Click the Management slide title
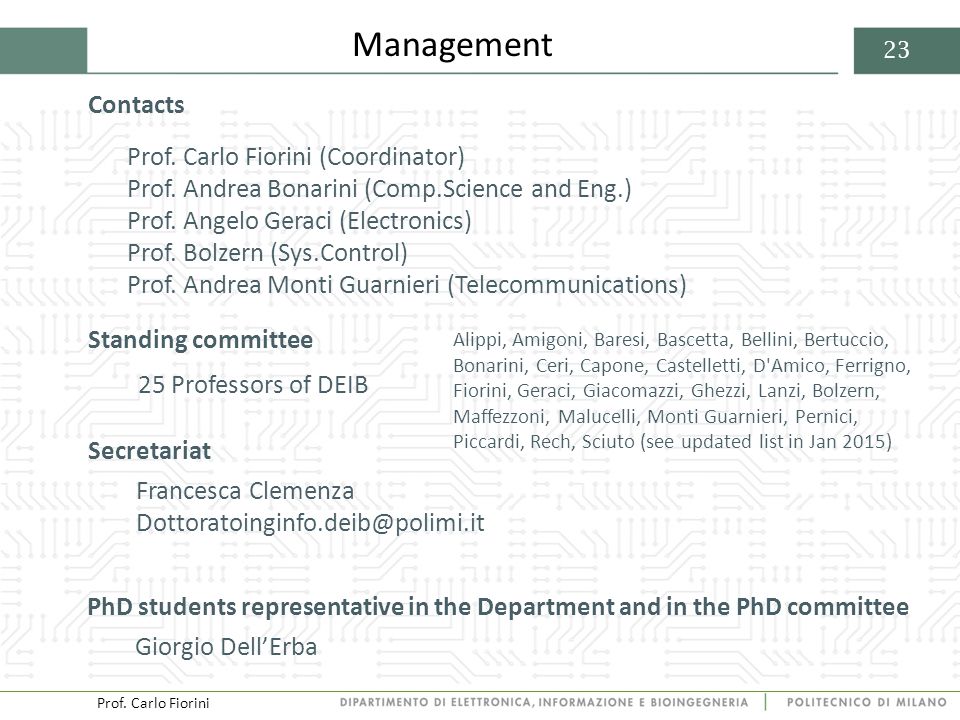Image resolution: width=960 pixels, height=720 pixels. [x=452, y=45]
